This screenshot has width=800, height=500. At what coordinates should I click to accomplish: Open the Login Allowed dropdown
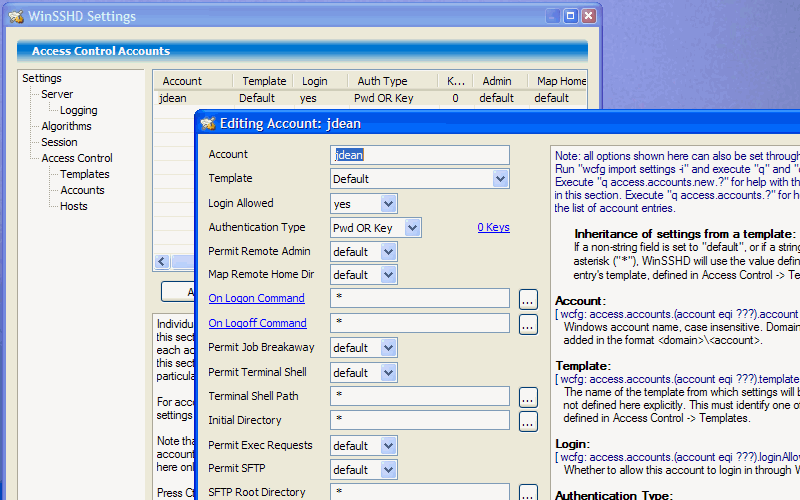(x=388, y=204)
